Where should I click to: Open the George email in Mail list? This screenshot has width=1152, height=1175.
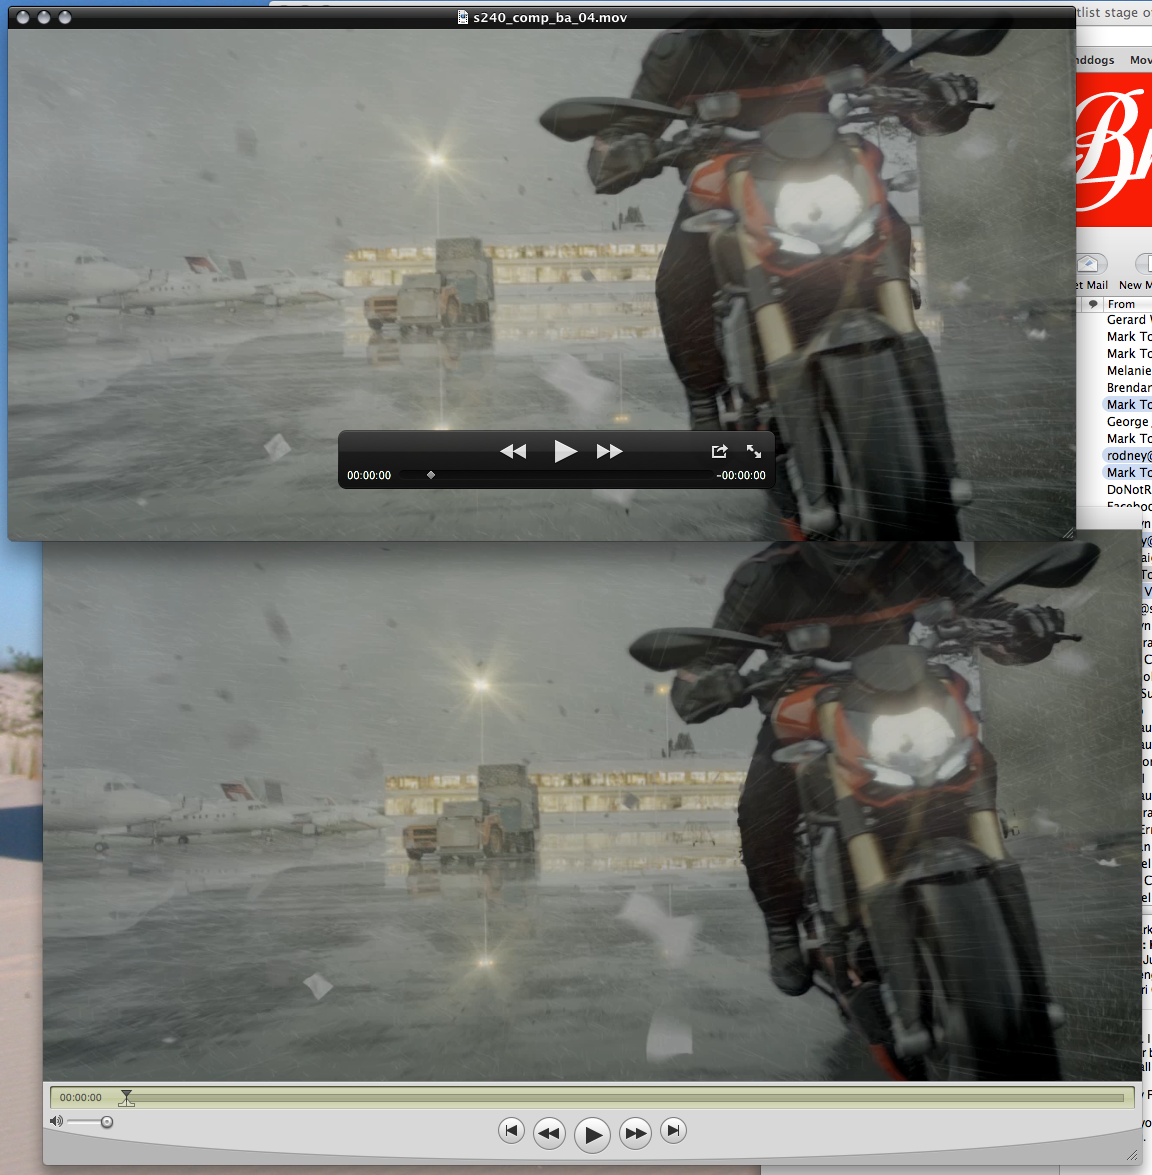pos(1129,421)
